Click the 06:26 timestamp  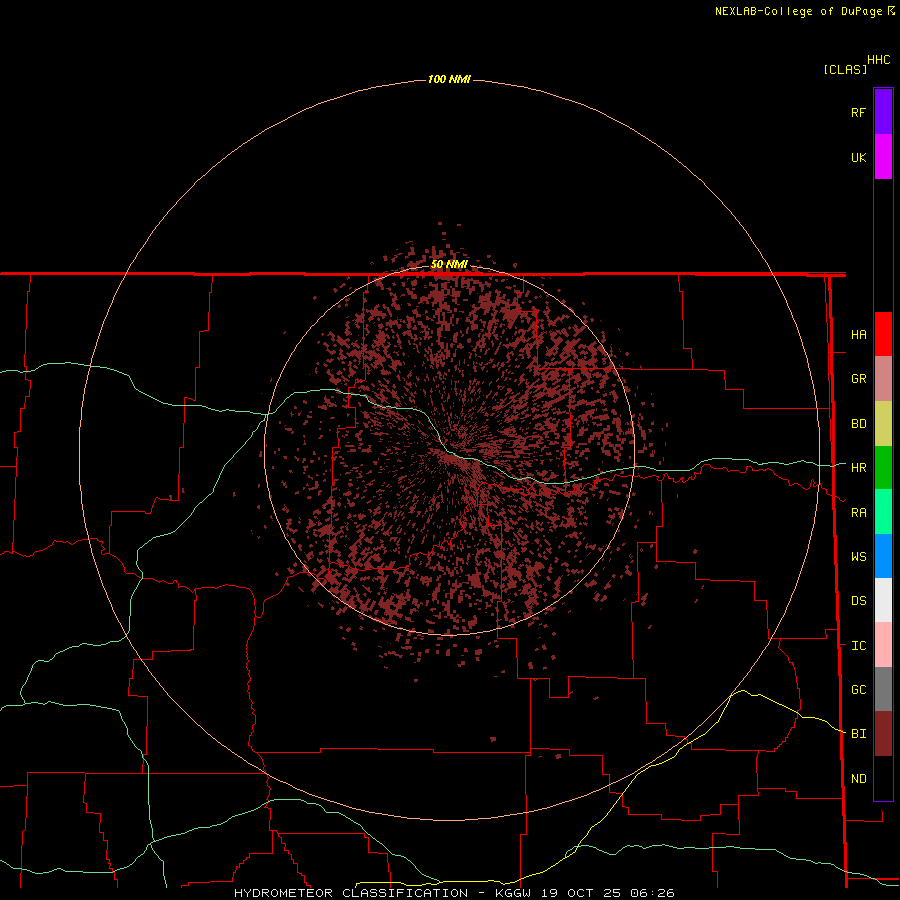pos(652,893)
